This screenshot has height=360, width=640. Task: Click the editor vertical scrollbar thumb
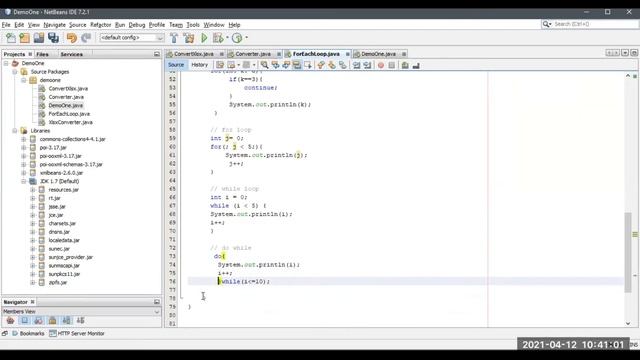tap(628, 252)
